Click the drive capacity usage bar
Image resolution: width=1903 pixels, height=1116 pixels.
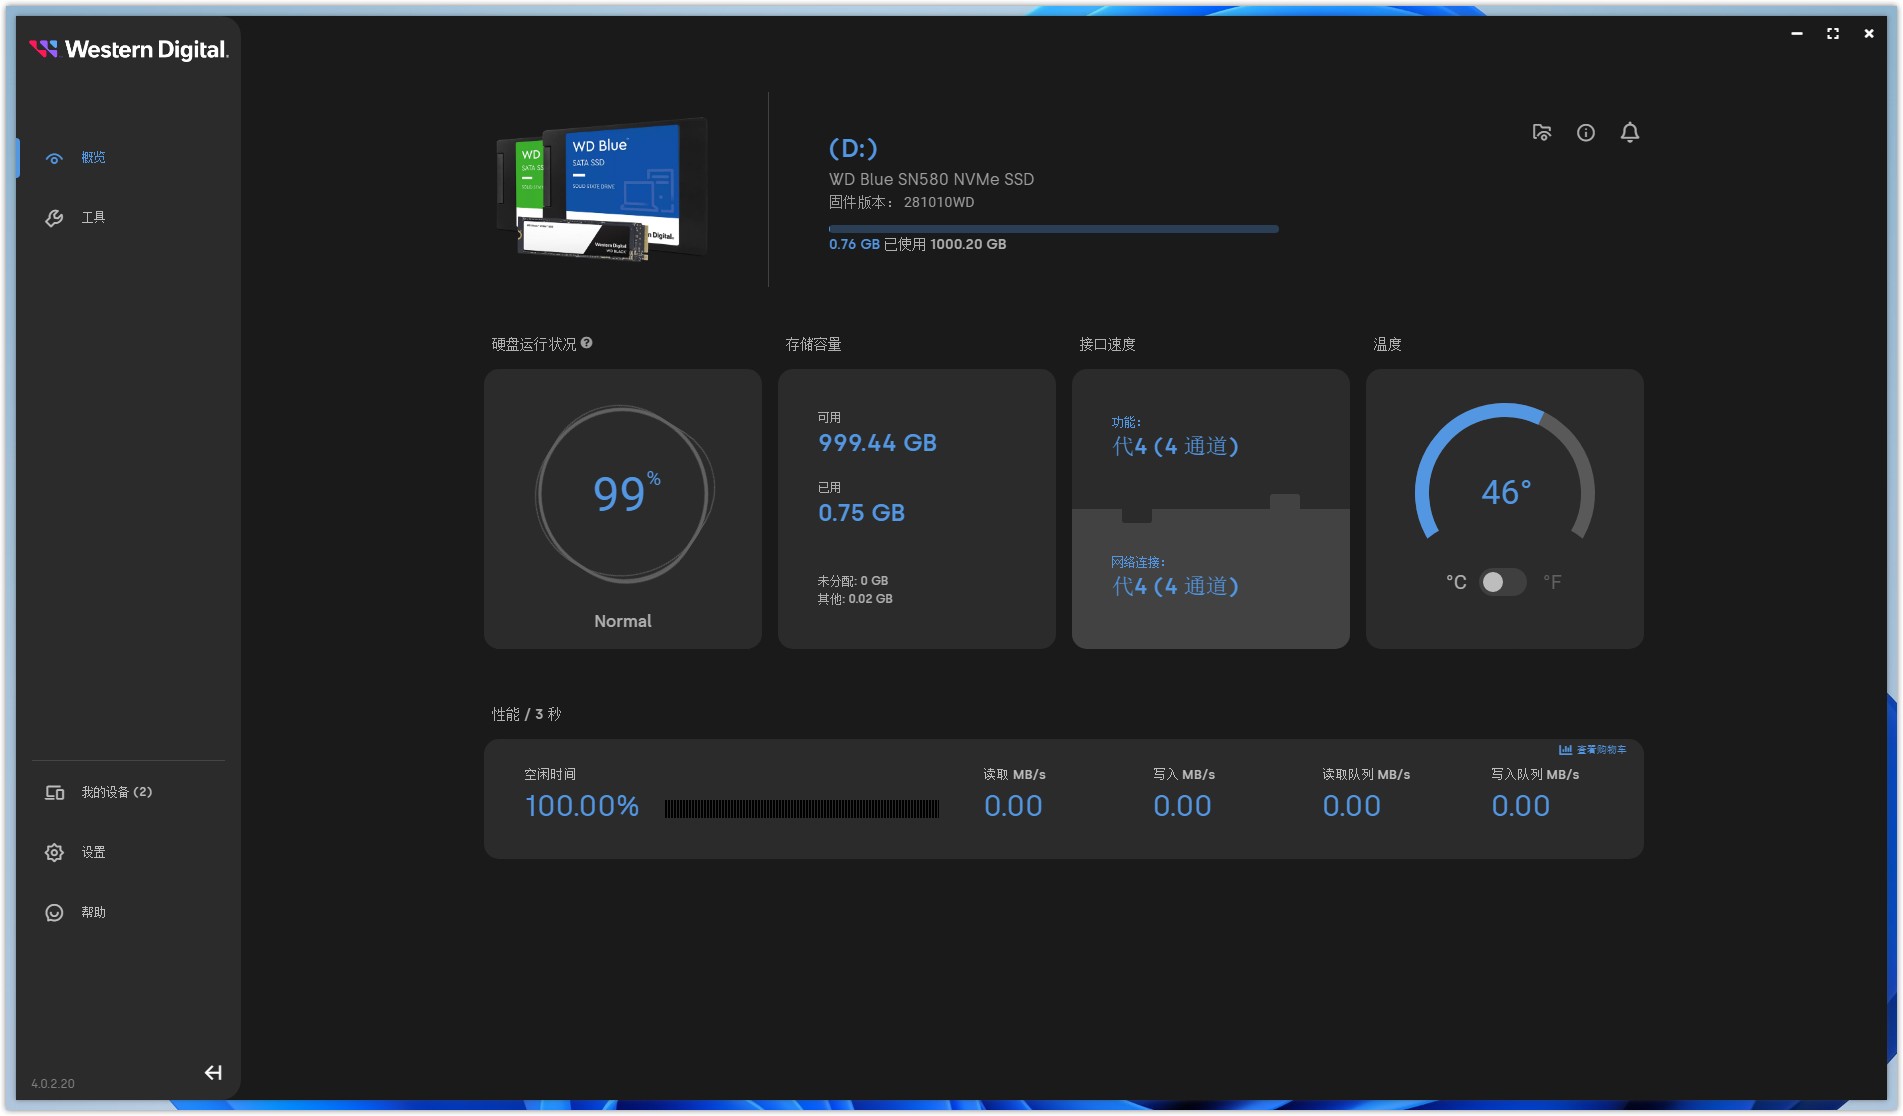(1053, 229)
